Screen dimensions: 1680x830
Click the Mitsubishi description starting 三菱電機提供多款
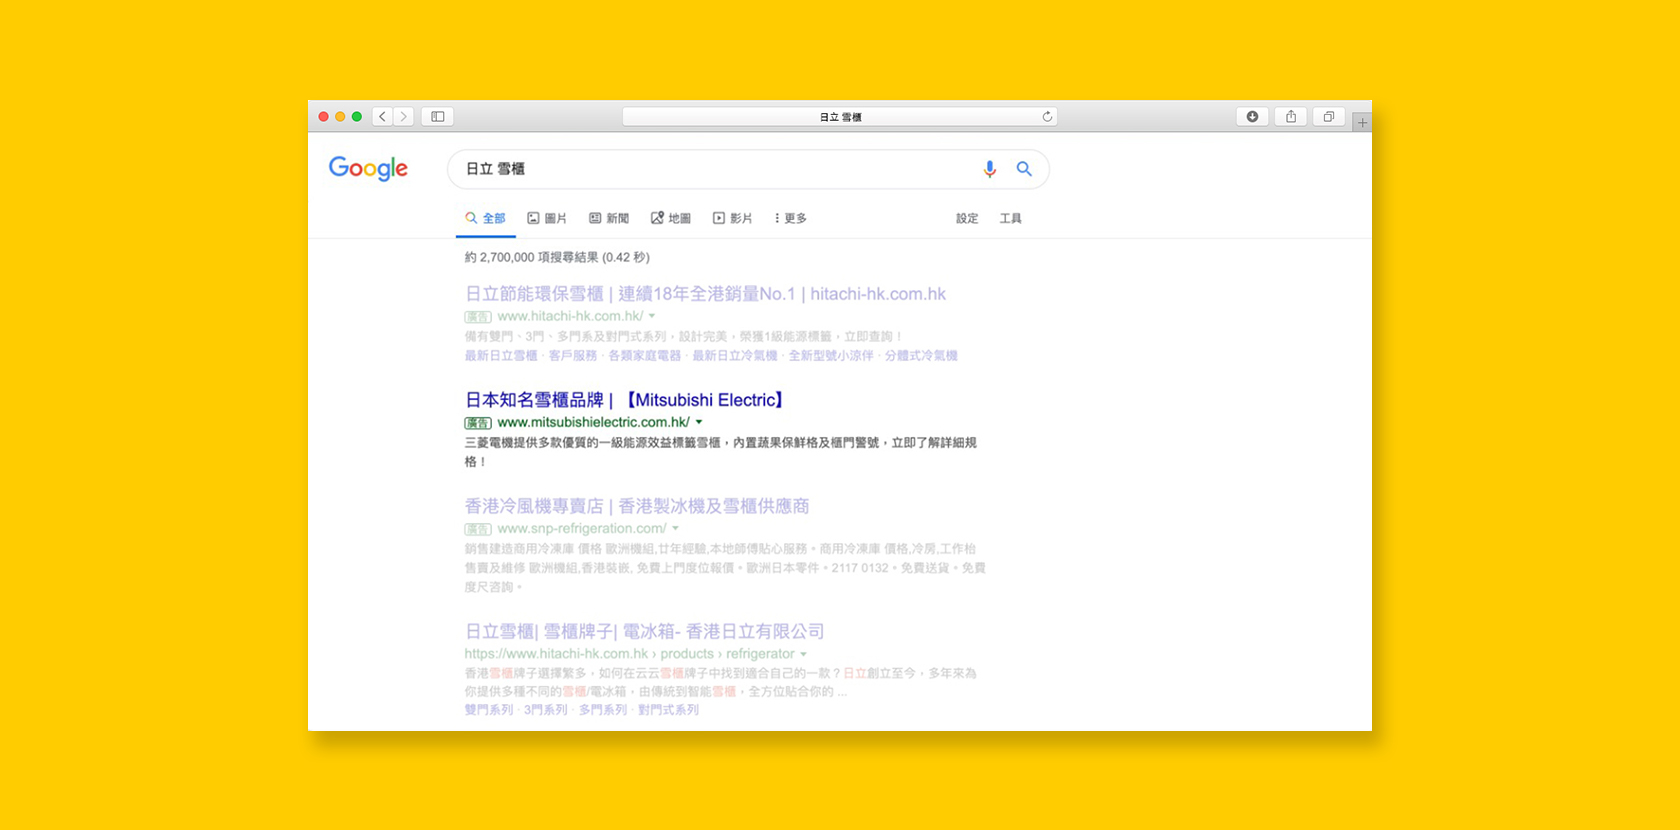coord(721,452)
